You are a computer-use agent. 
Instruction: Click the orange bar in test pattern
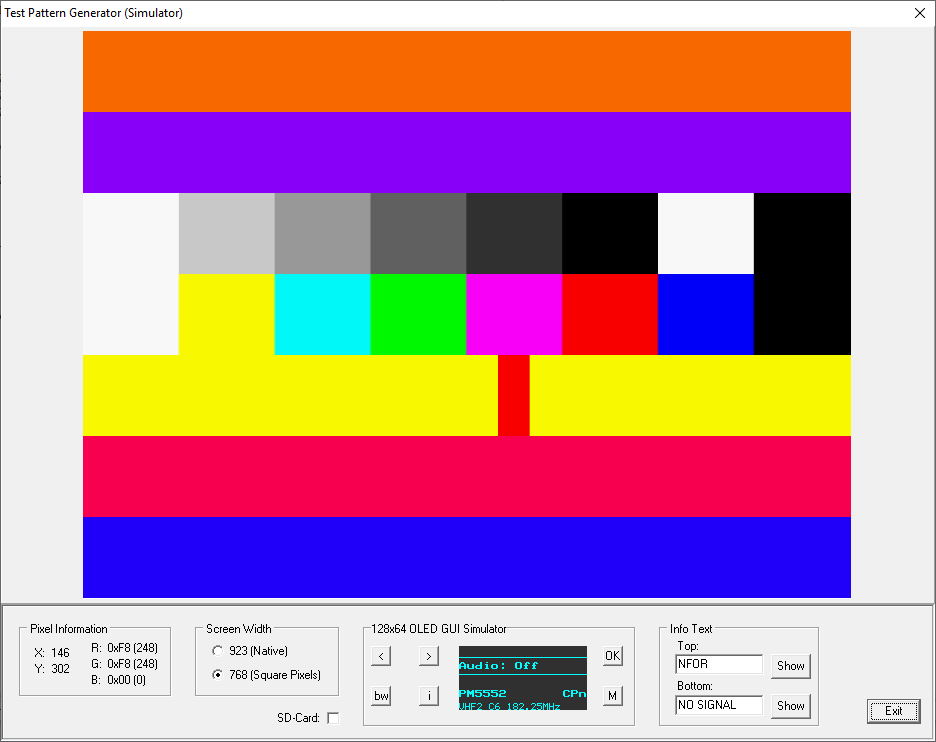tap(466, 71)
